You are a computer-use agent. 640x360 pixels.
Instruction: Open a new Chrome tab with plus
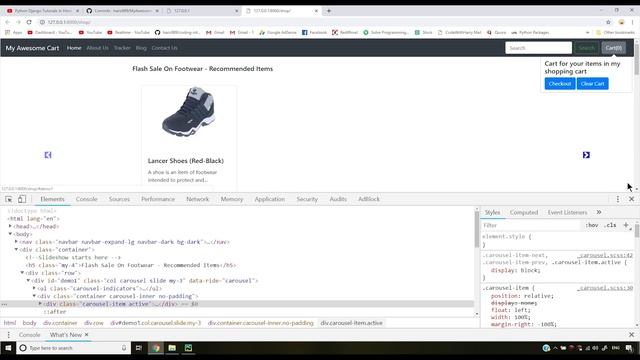click(329, 11)
